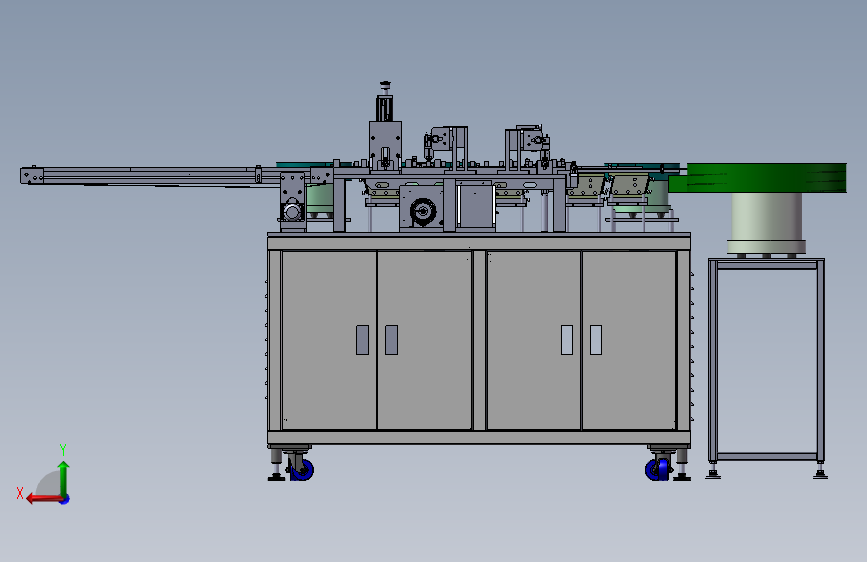Click the green Y axis arrow of the triad
Viewport: 867px width, 562px height.
[x=64, y=478]
